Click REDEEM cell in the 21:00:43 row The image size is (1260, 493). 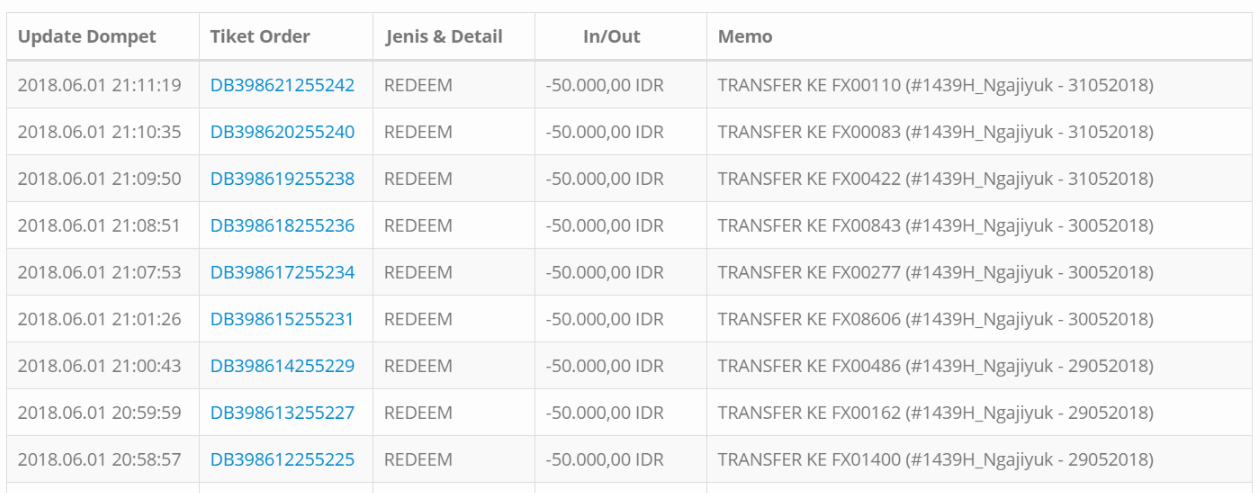click(418, 366)
